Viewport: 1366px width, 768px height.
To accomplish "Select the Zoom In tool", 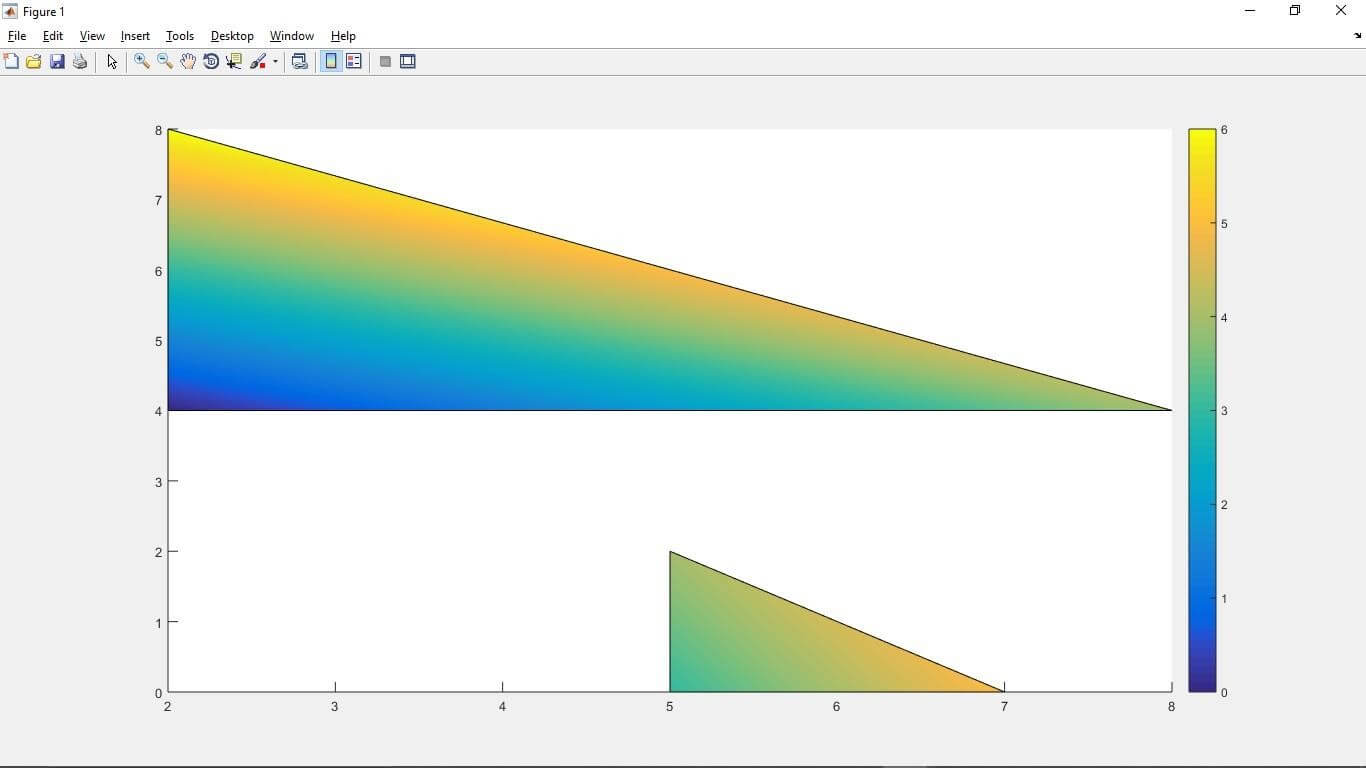I will pyautogui.click(x=141, y=61).
